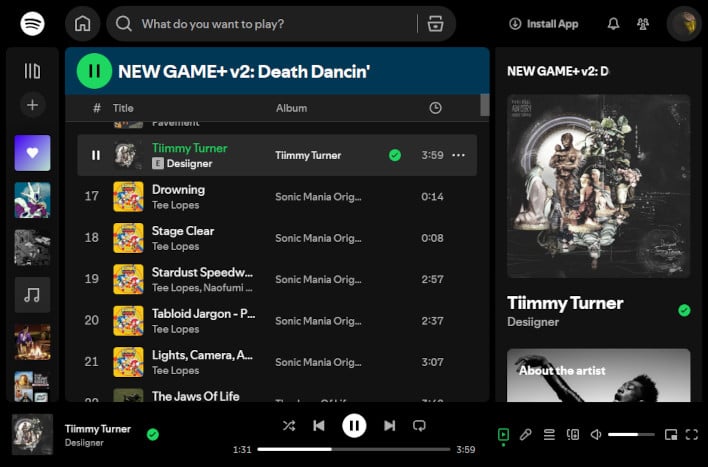Select track 17 Drowning

click(x=277, y=196)
